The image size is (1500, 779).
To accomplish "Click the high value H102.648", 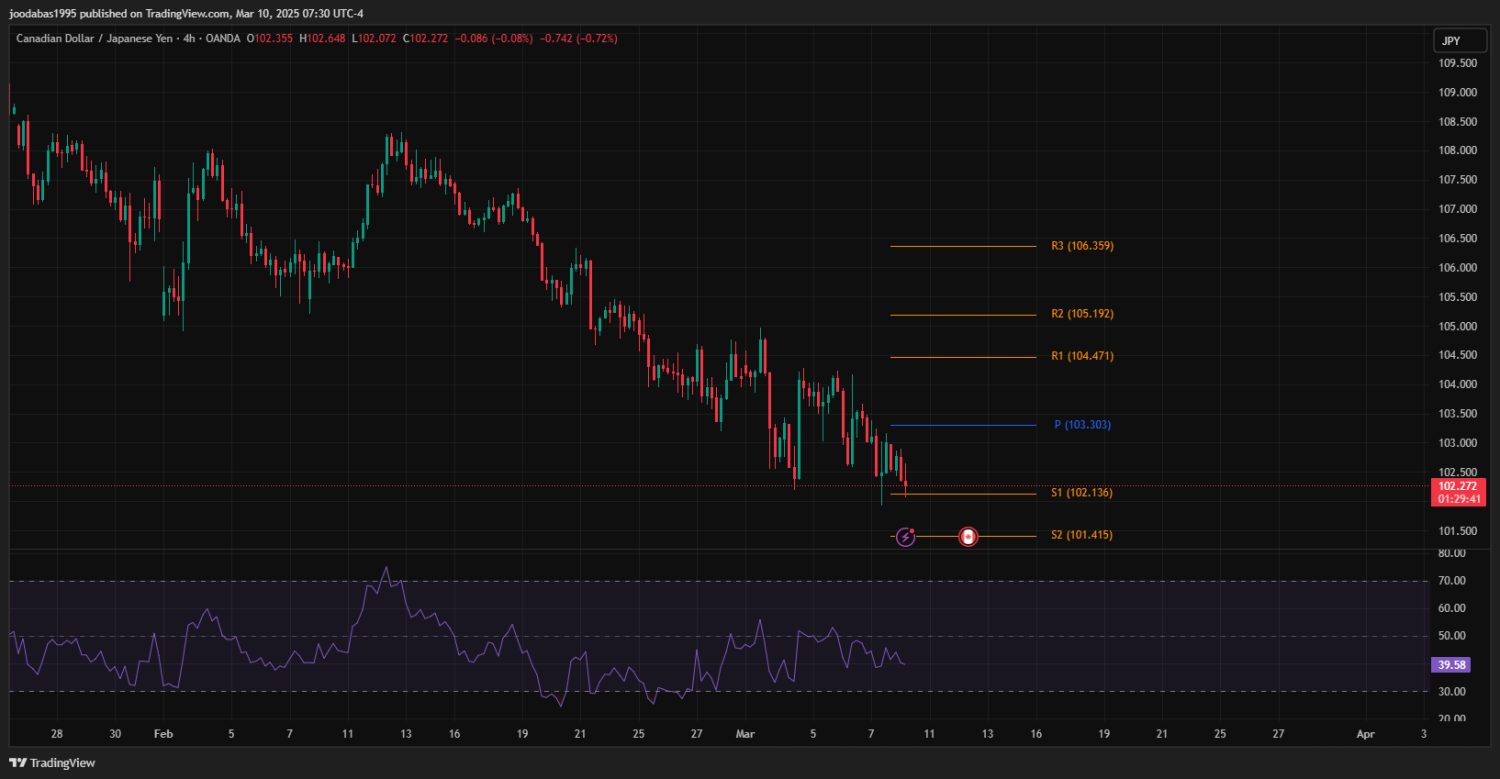I will tap(322, 38).
